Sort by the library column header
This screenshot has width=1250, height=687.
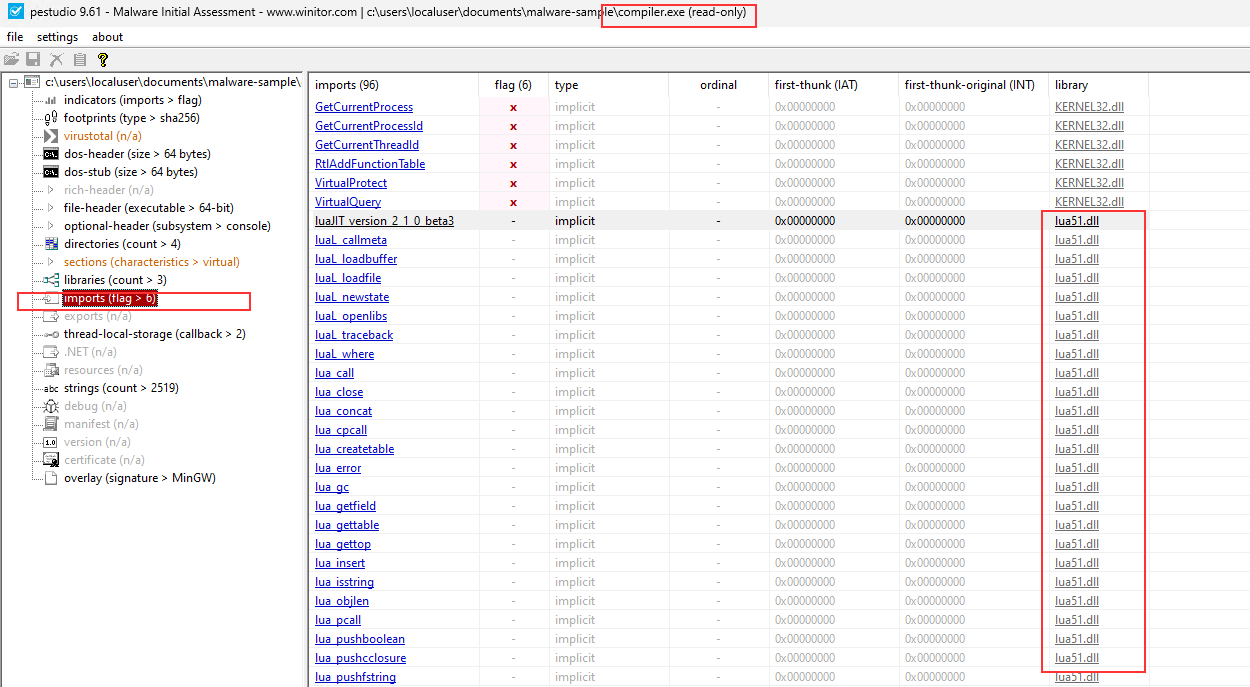1071,85
